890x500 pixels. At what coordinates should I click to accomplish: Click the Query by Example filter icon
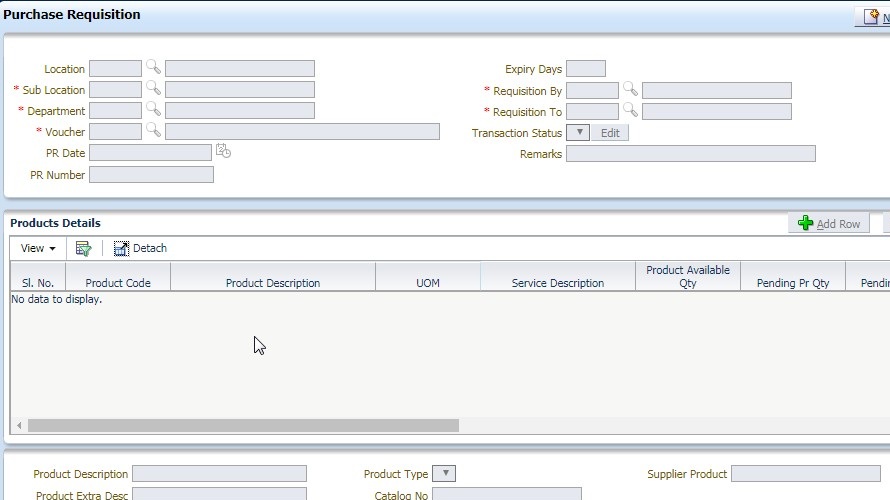83,249
